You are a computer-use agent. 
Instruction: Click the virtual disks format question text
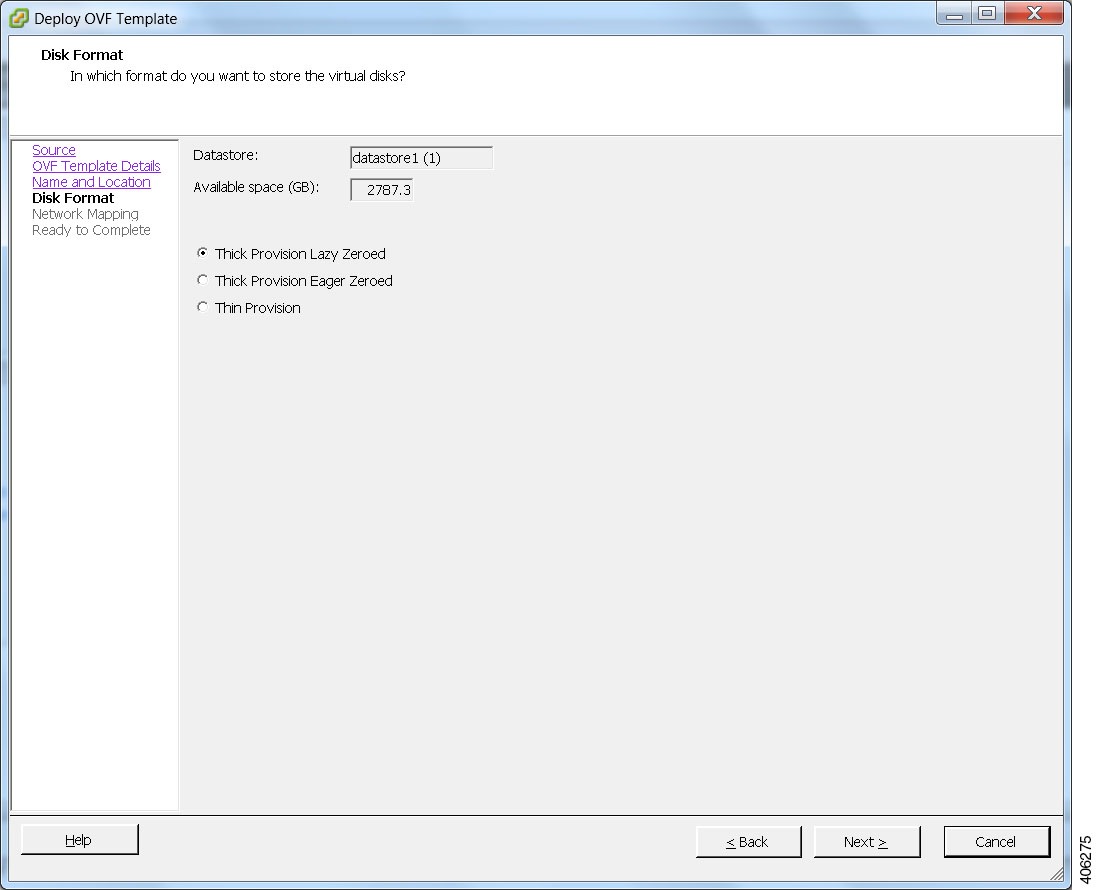[237, 76]
